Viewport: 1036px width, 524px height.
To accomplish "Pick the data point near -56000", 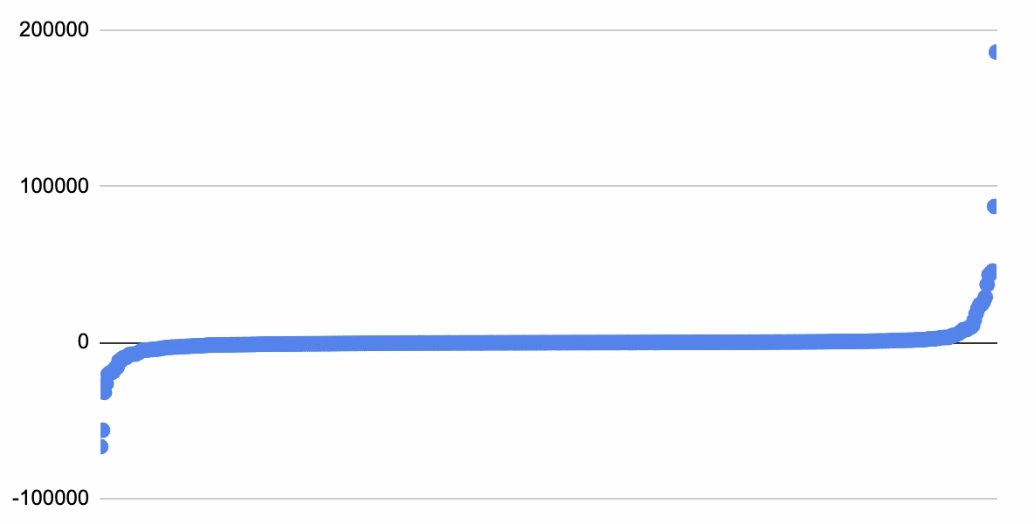I will tap(102, 430).
